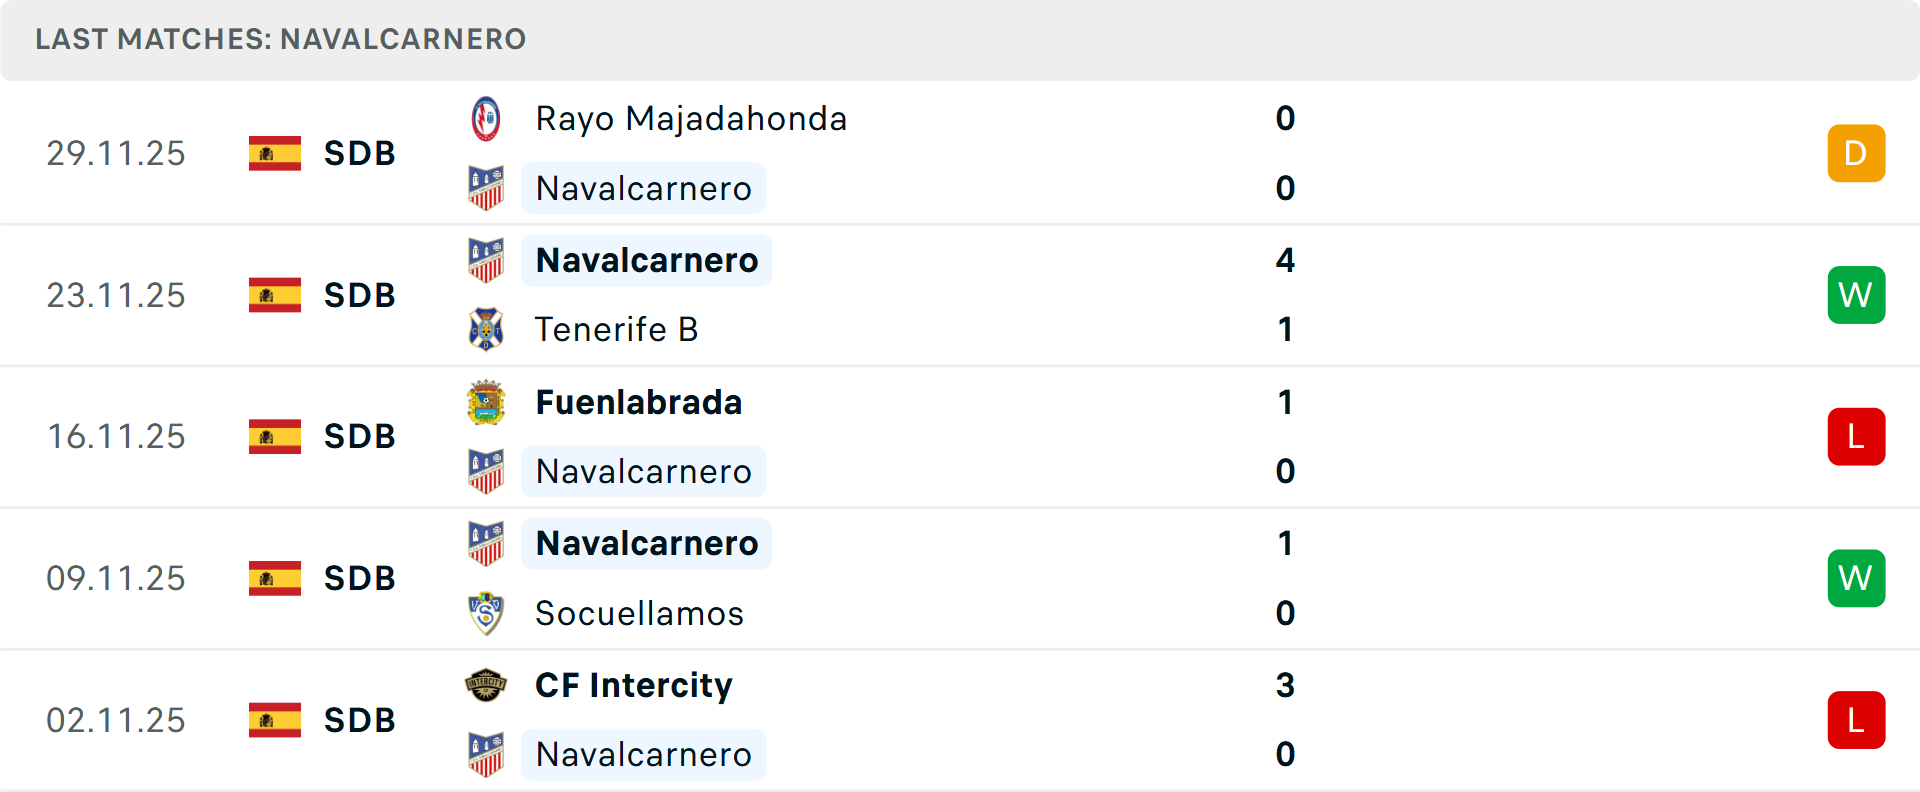Click the Socuellamos club crest
This screenshot has width=1920, height=792.
click(486, 613)
